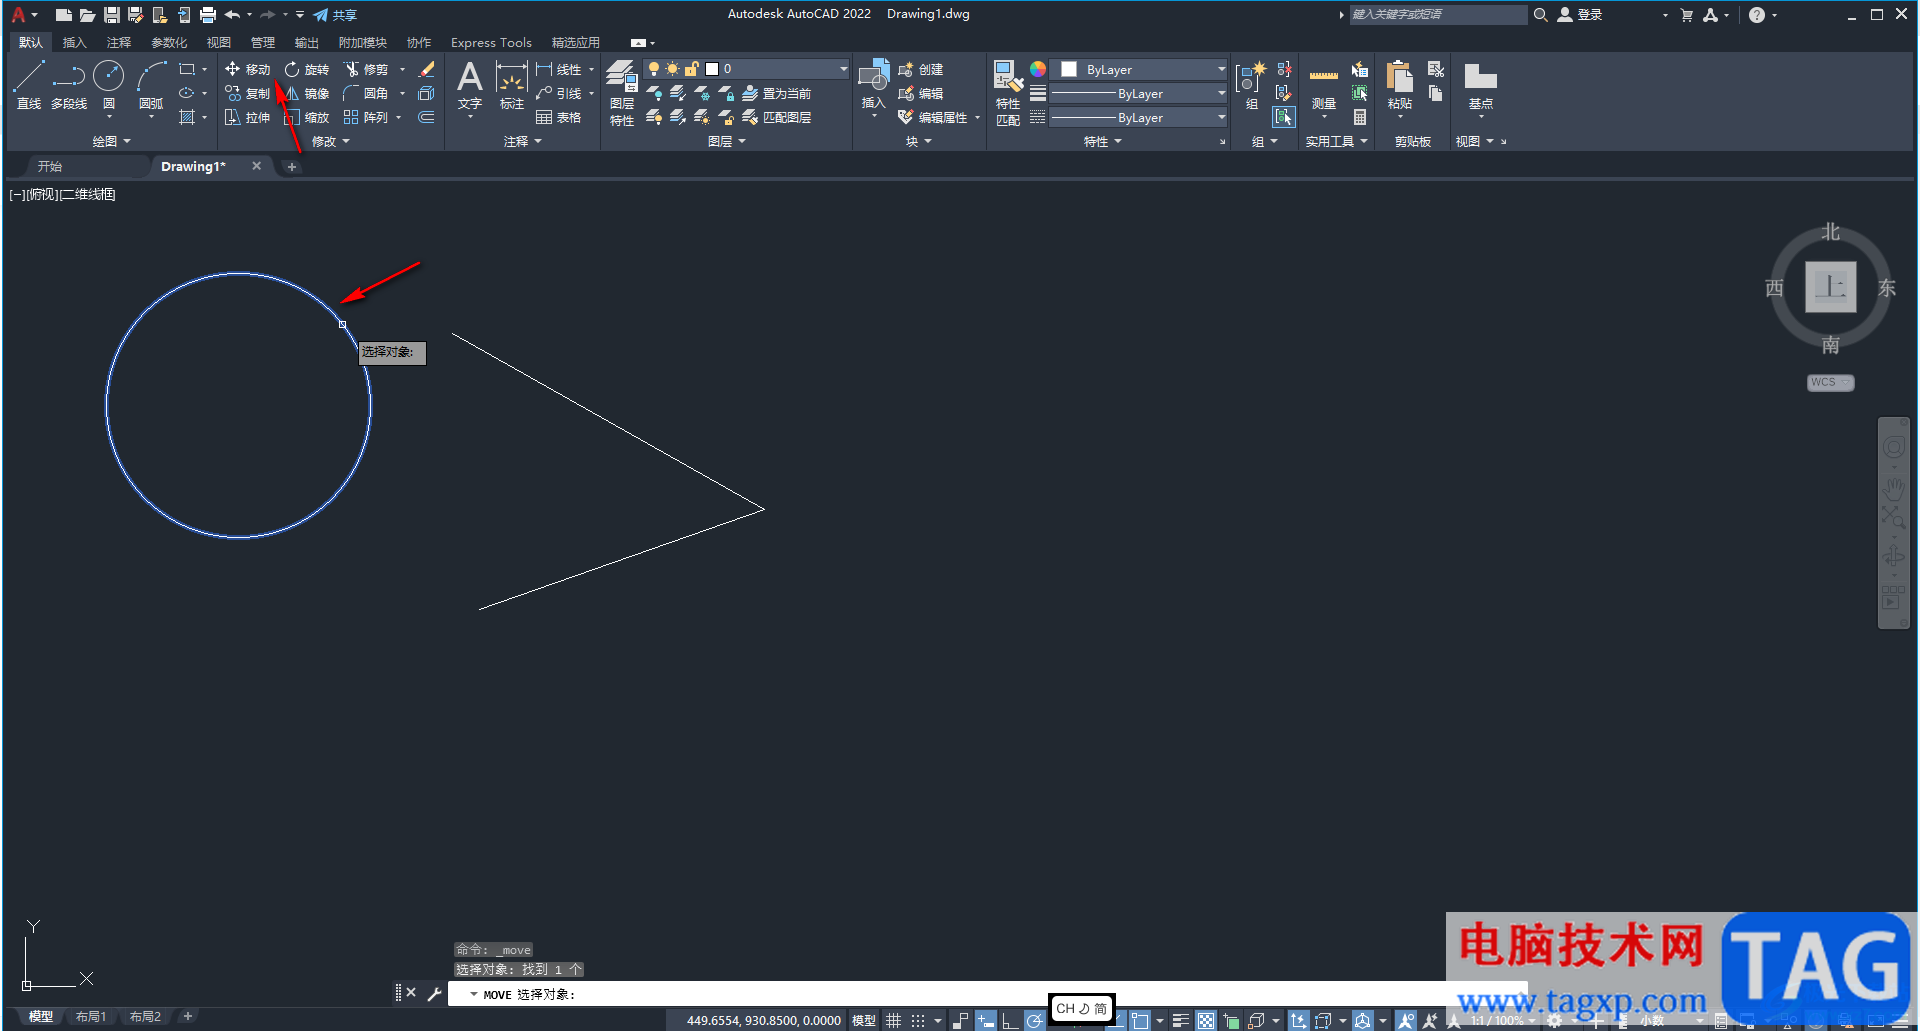
Task: Open the ByLayer lineweight dropdown
Action: [x=1139, y=93]
